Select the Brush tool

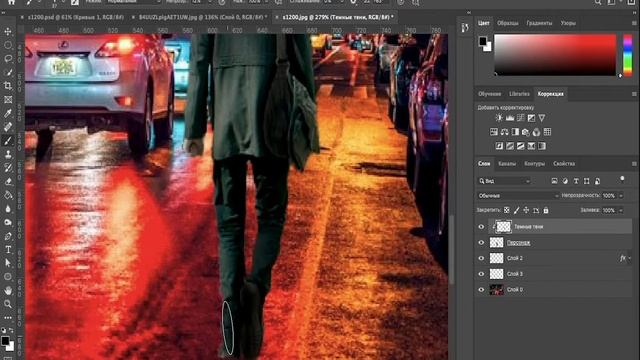point(8,140)
